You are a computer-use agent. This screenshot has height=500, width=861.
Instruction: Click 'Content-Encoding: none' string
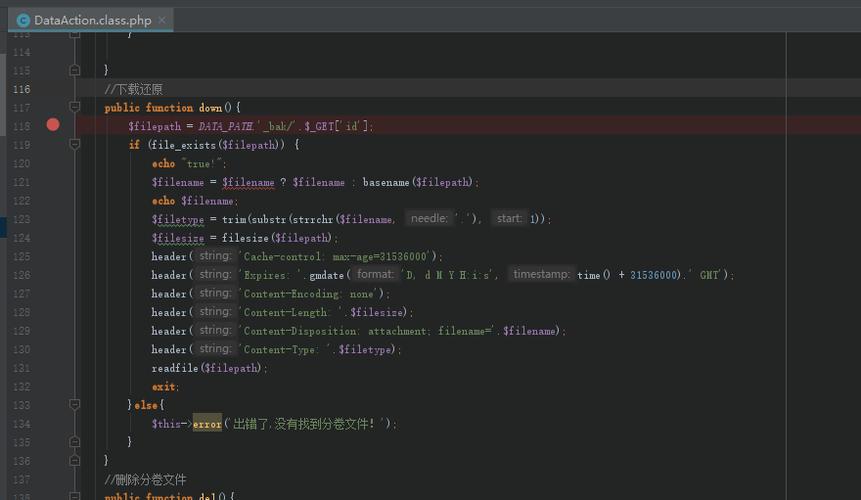[x=309, y=294]
